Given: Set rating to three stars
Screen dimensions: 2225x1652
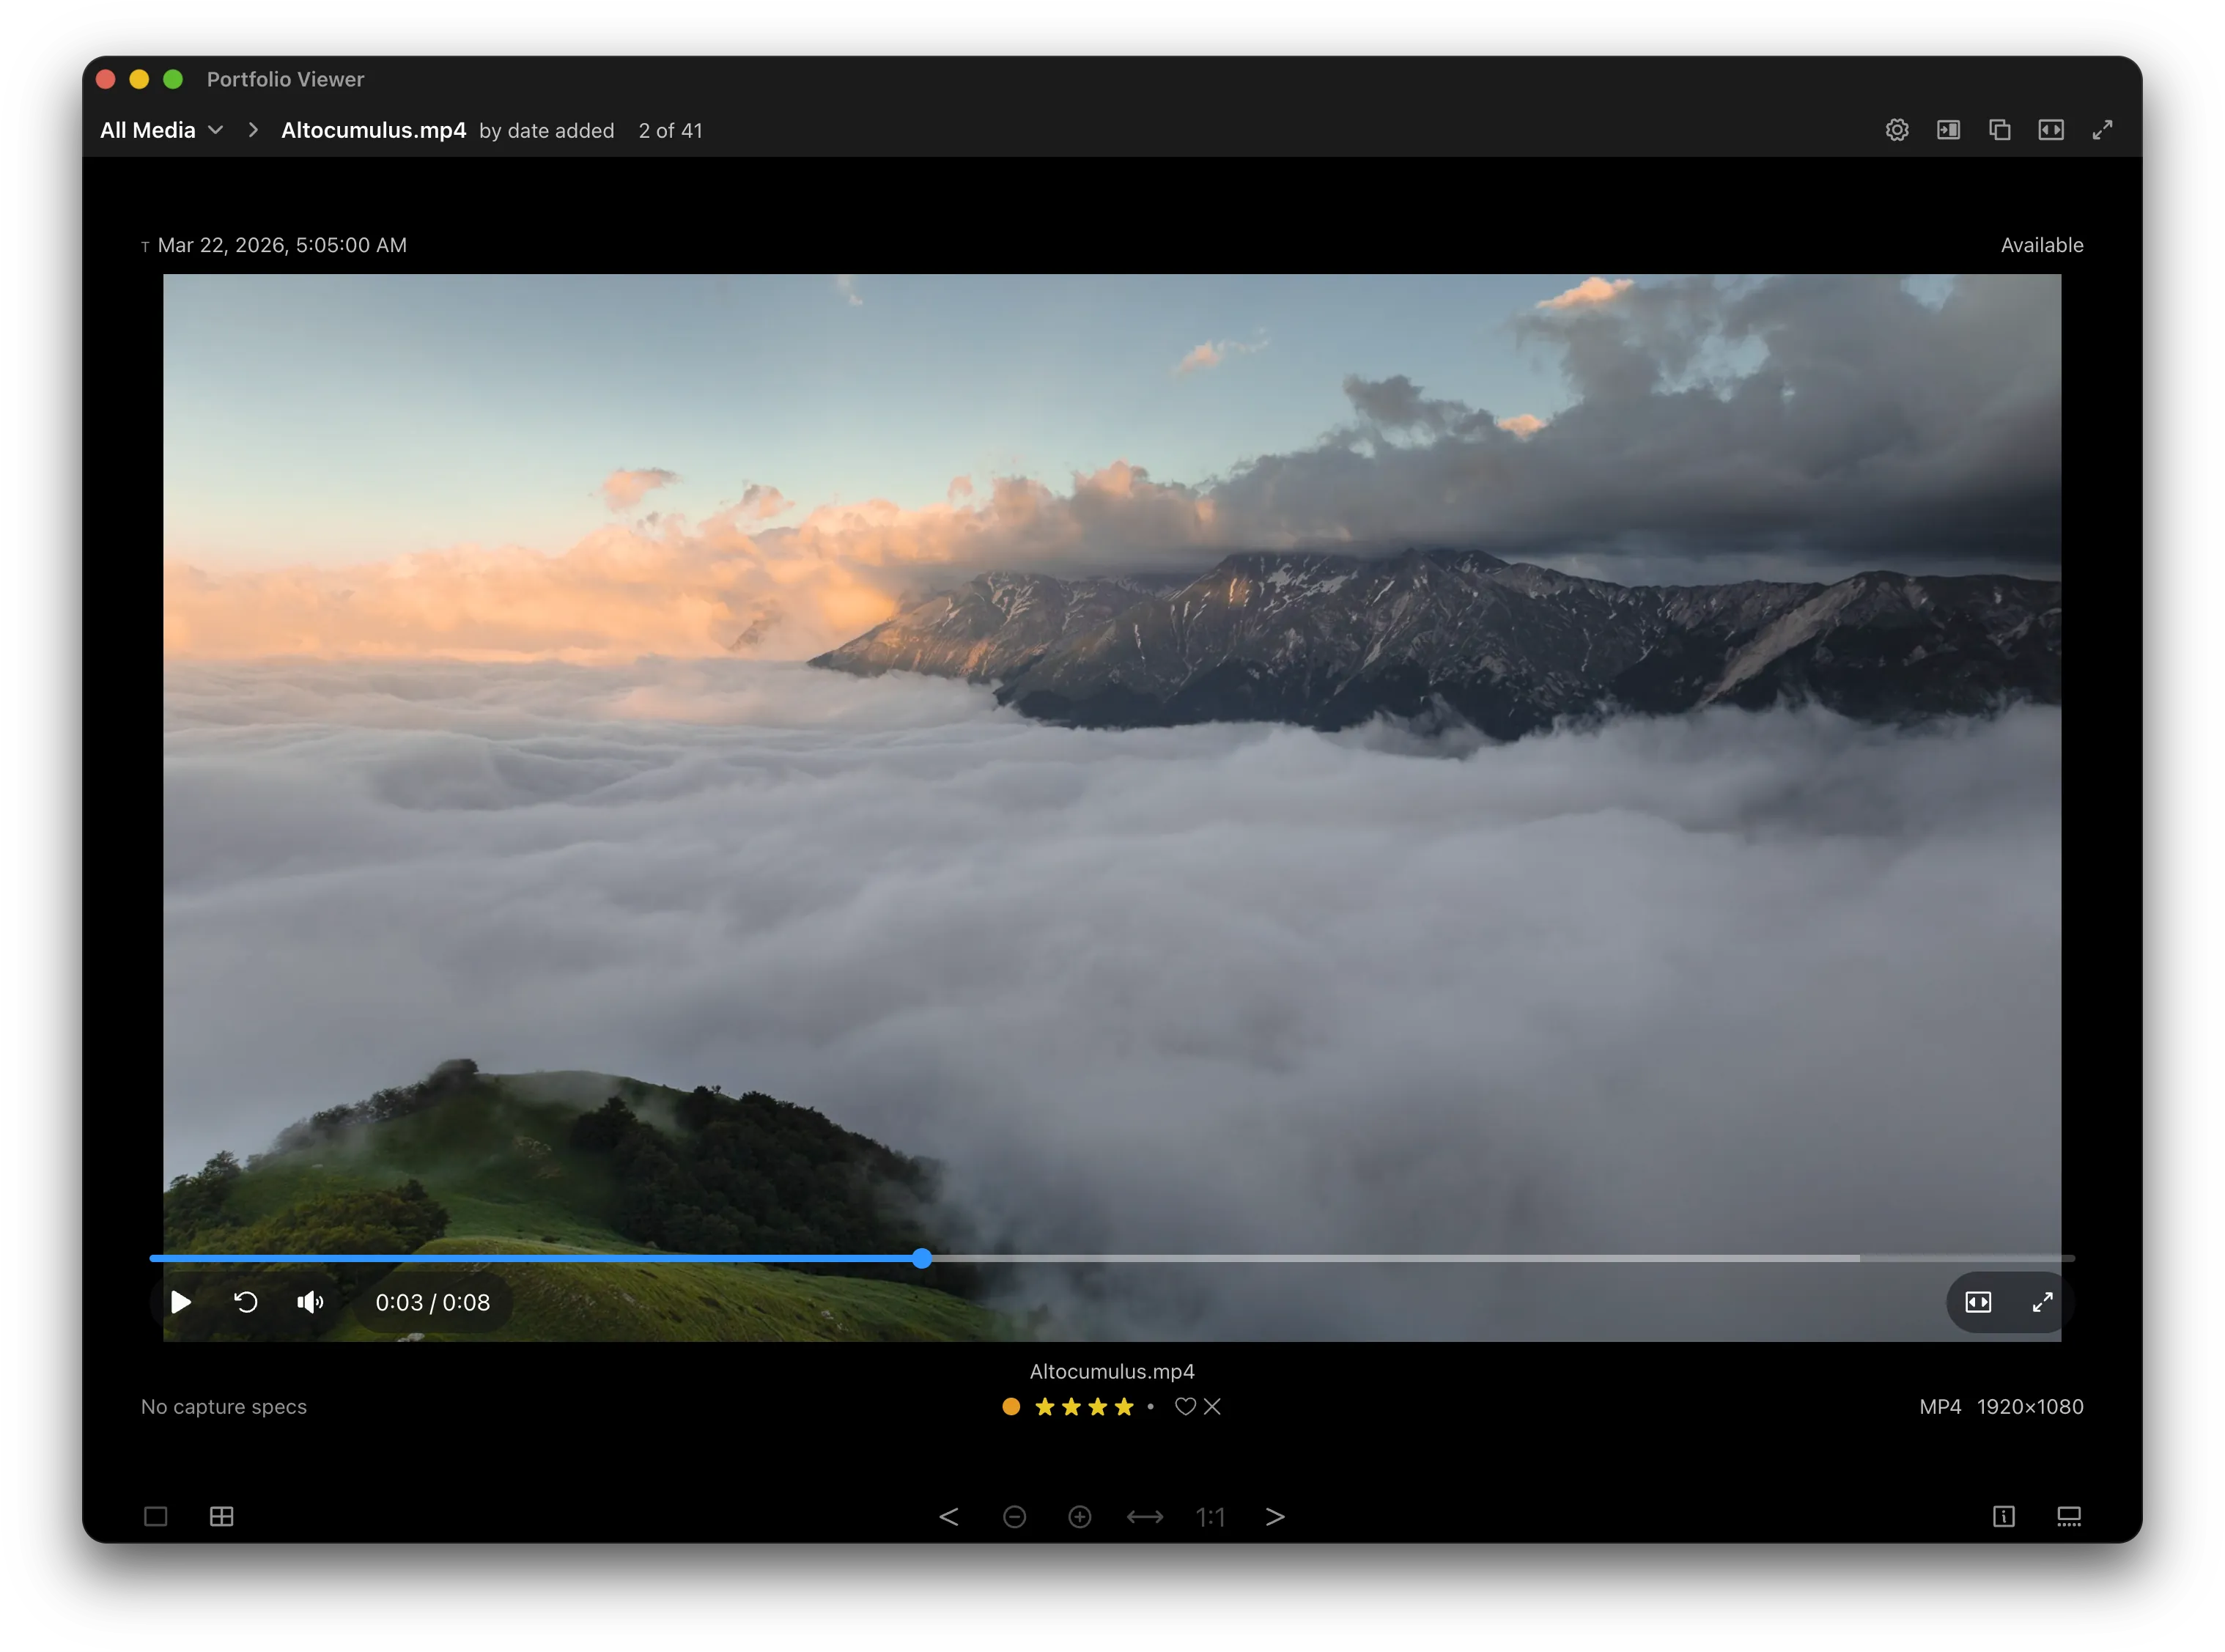Looking at the screenshot, I should pos(1098,1407).
